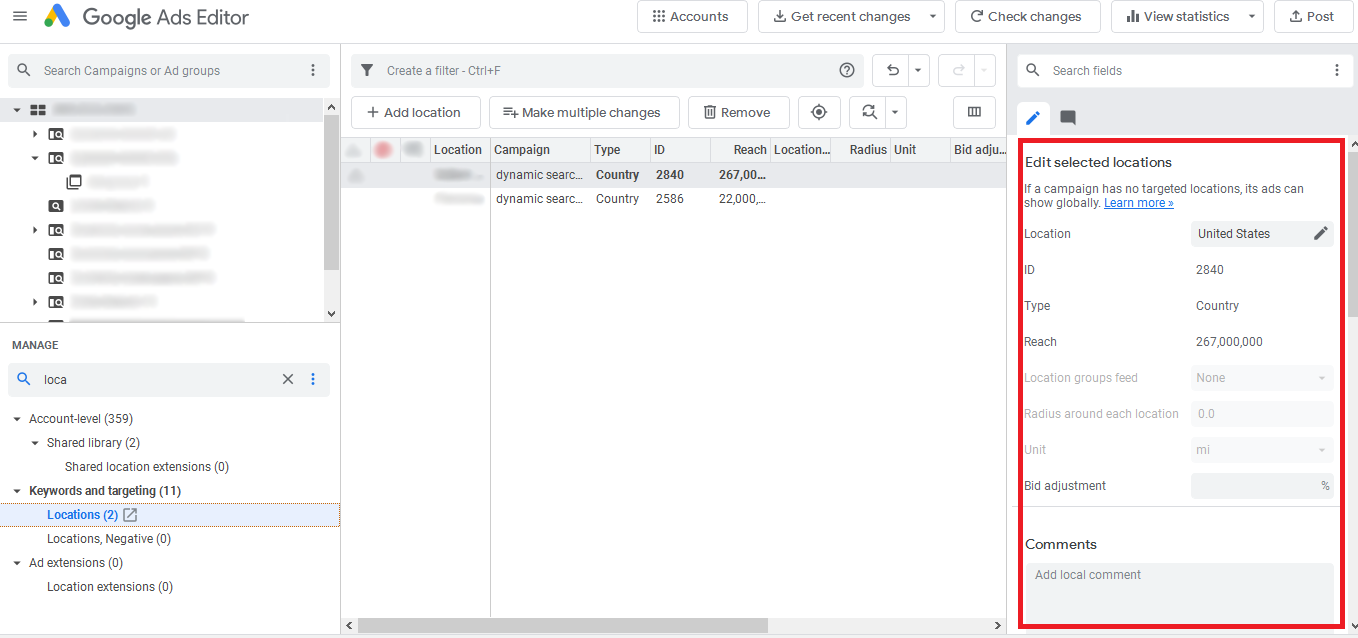Click the Add location button
This screenshot has width=1358, height=638.
(x=415, y=112)
